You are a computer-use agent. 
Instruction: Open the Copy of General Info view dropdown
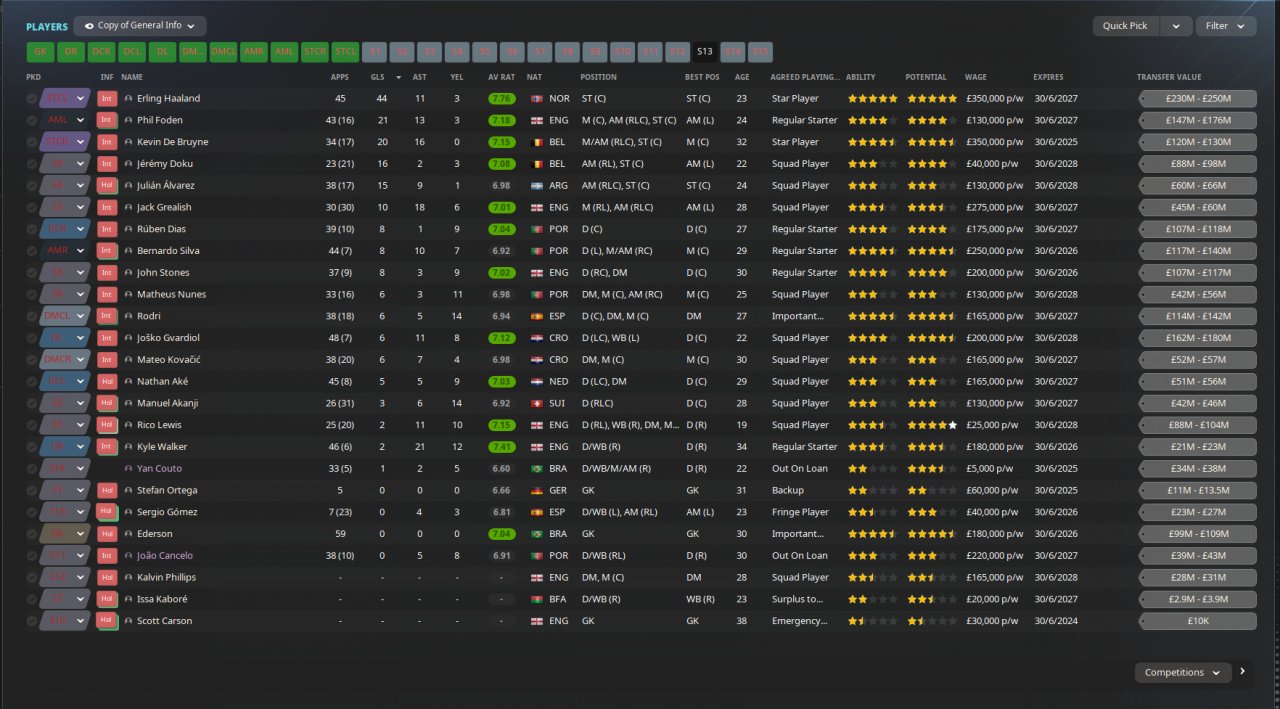pos(140,26)
